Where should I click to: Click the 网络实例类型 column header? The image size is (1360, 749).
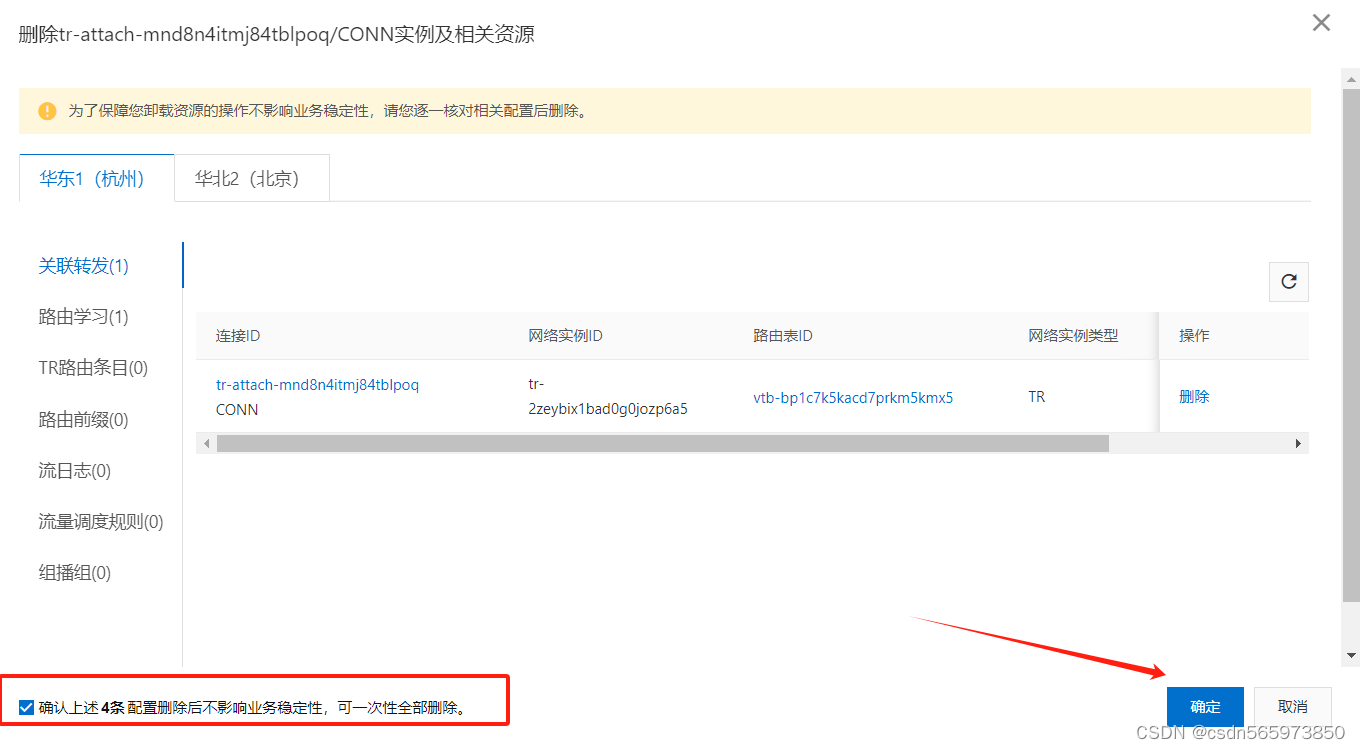tap(1073, 336)
